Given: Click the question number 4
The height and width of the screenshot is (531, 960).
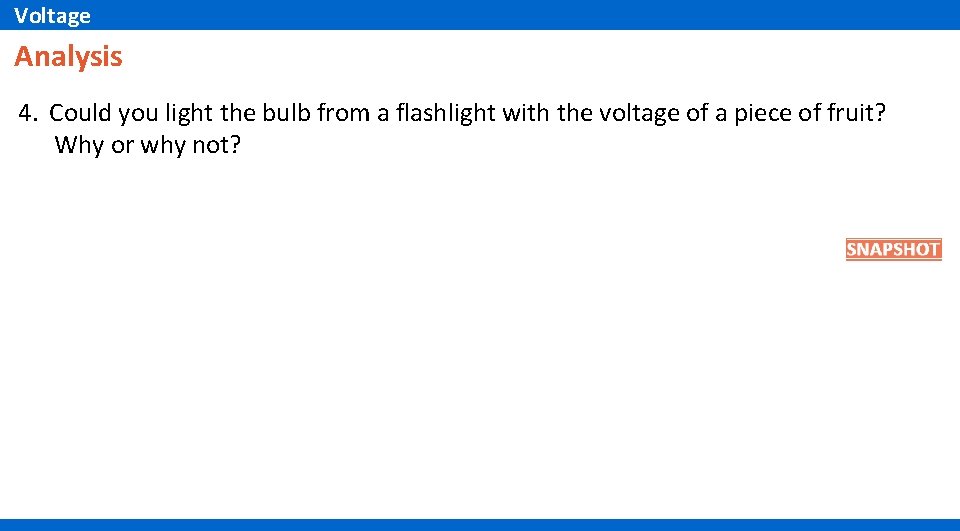Looking at the screenshot, I should (x=27, y=113).
